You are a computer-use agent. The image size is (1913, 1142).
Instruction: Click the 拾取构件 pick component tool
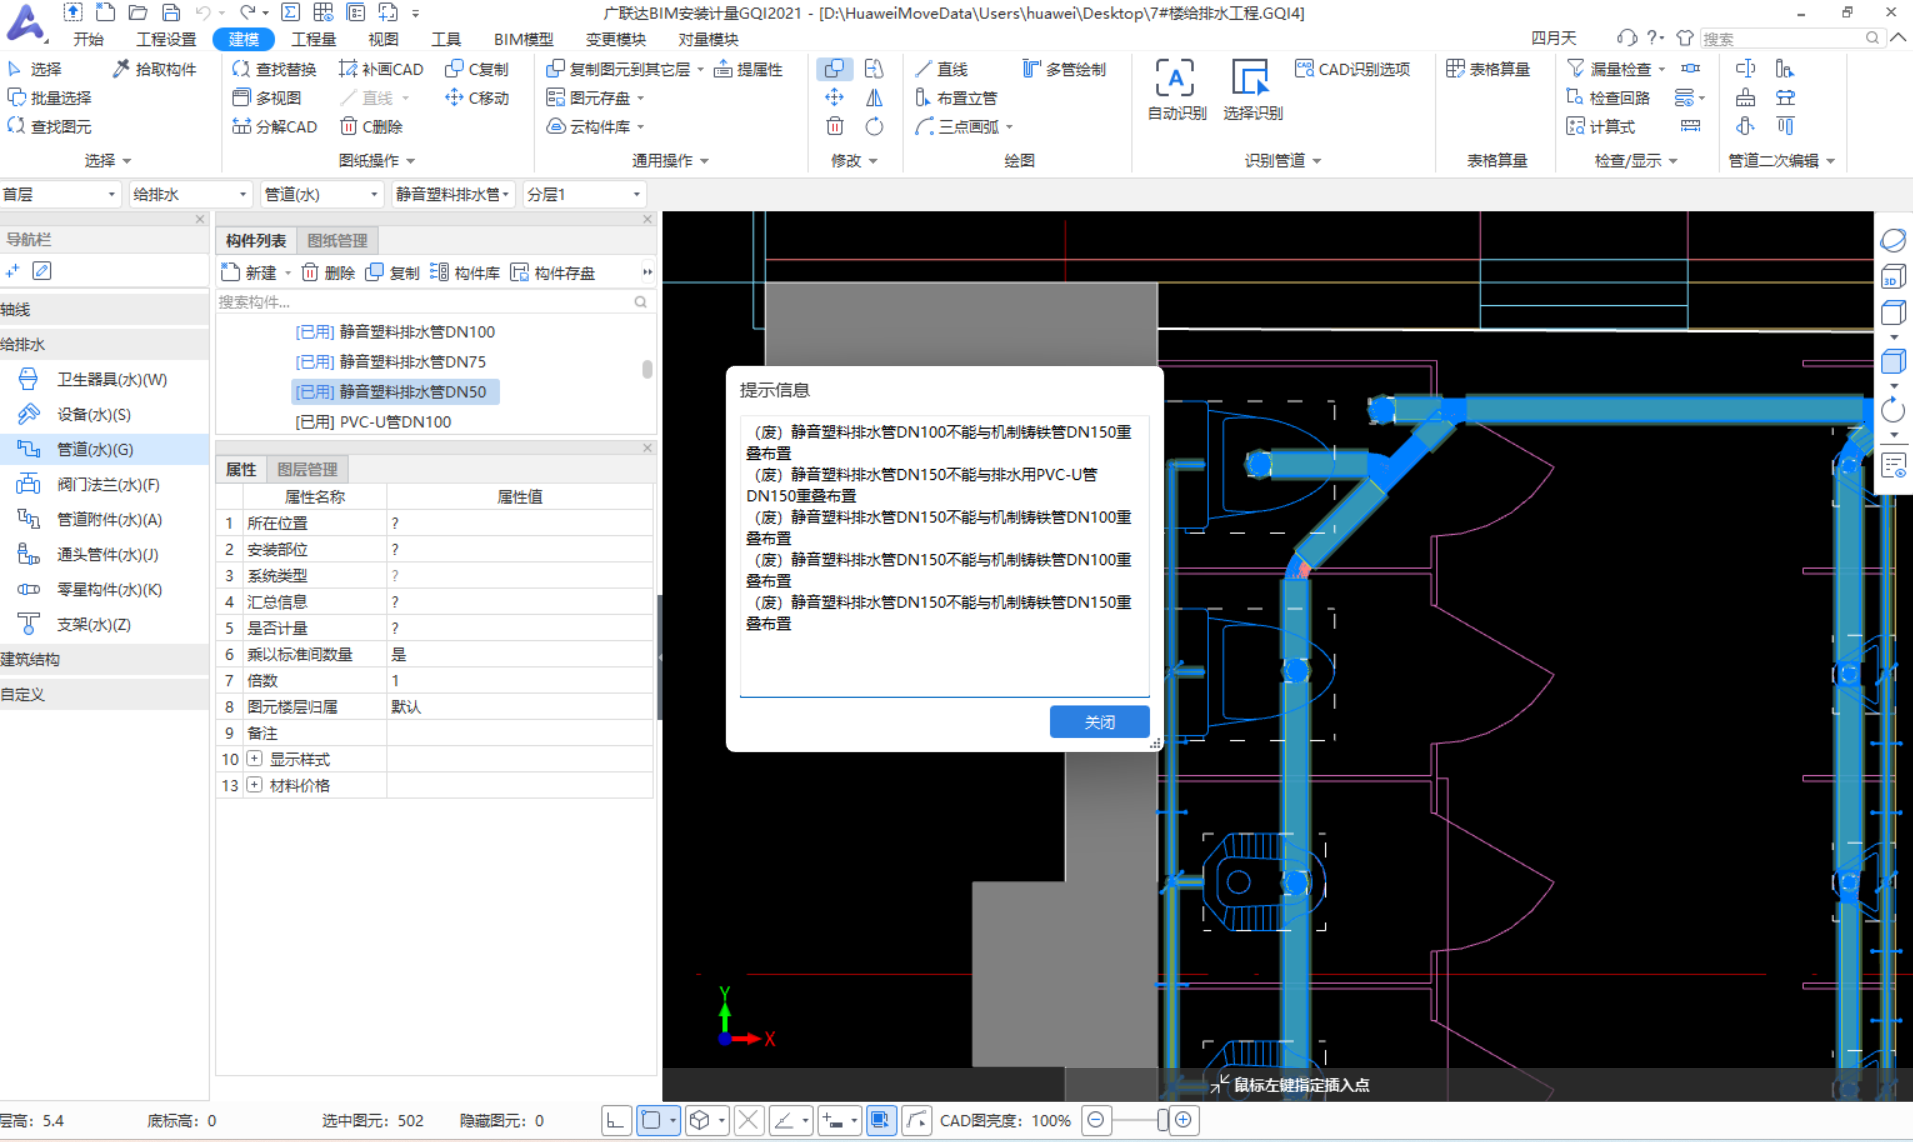[x=155, y=69]
